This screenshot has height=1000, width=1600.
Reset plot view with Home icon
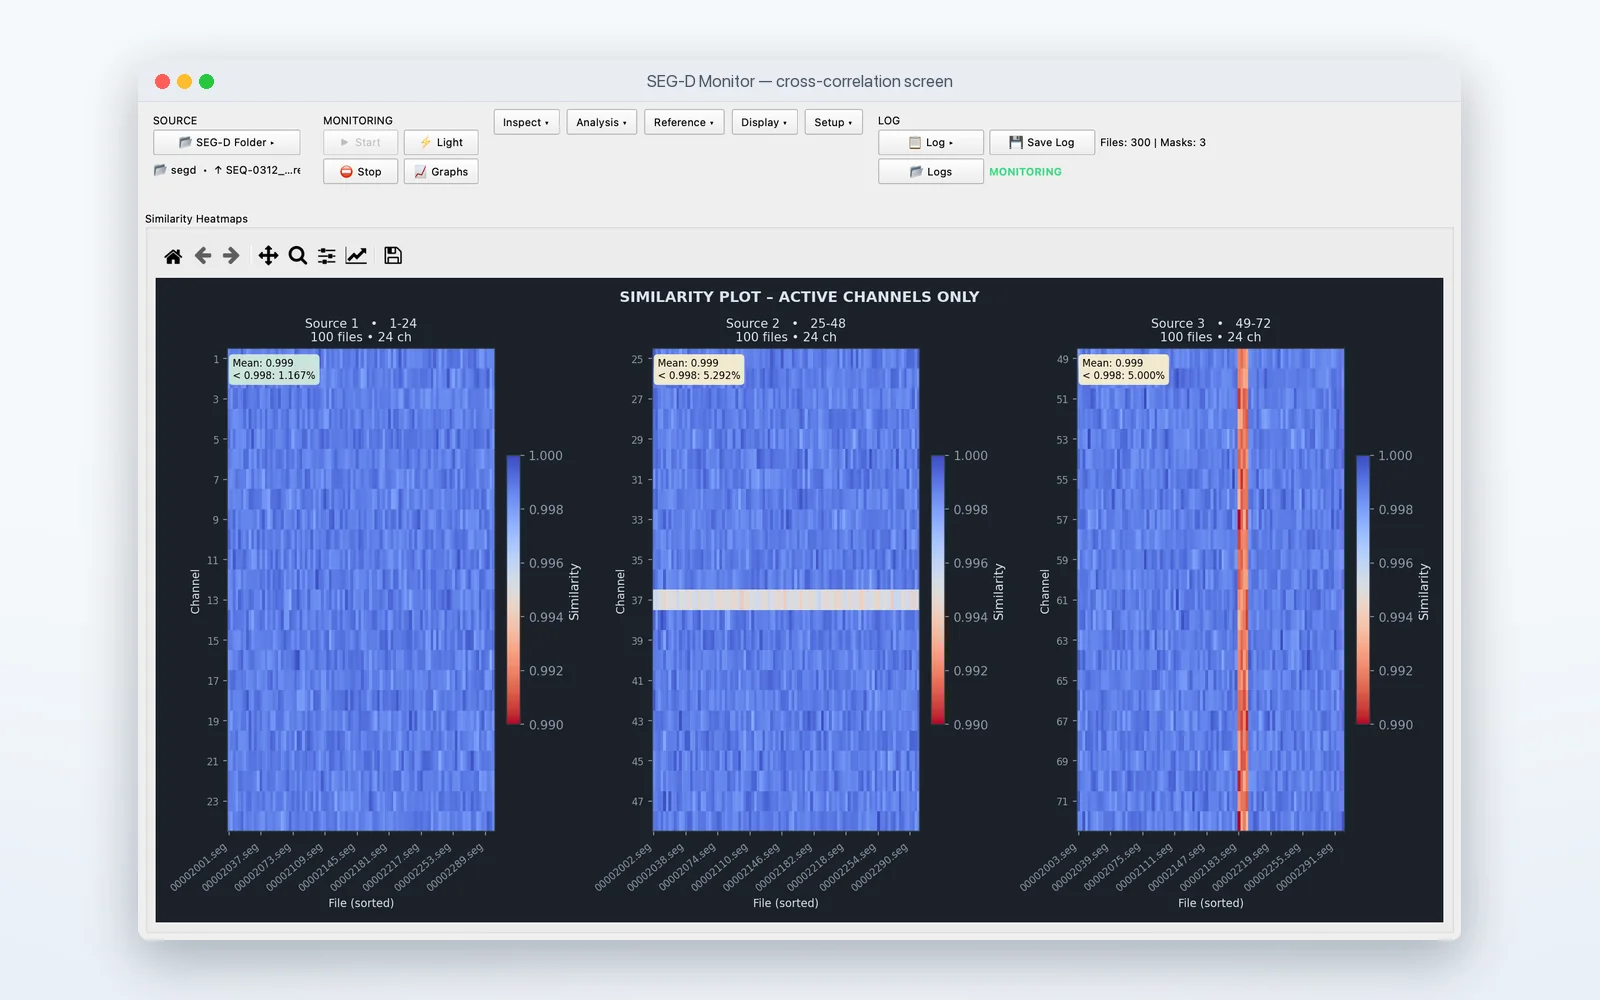click(x=173, y=256)
